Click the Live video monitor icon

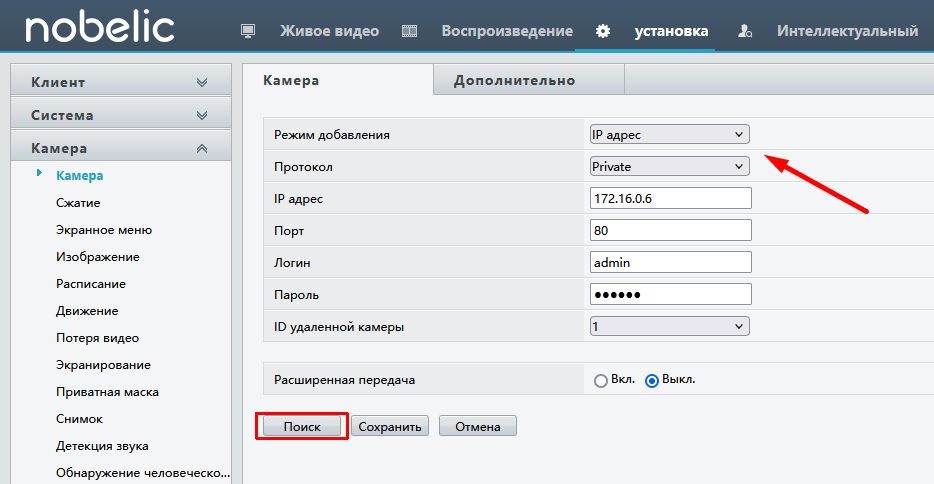248,31
